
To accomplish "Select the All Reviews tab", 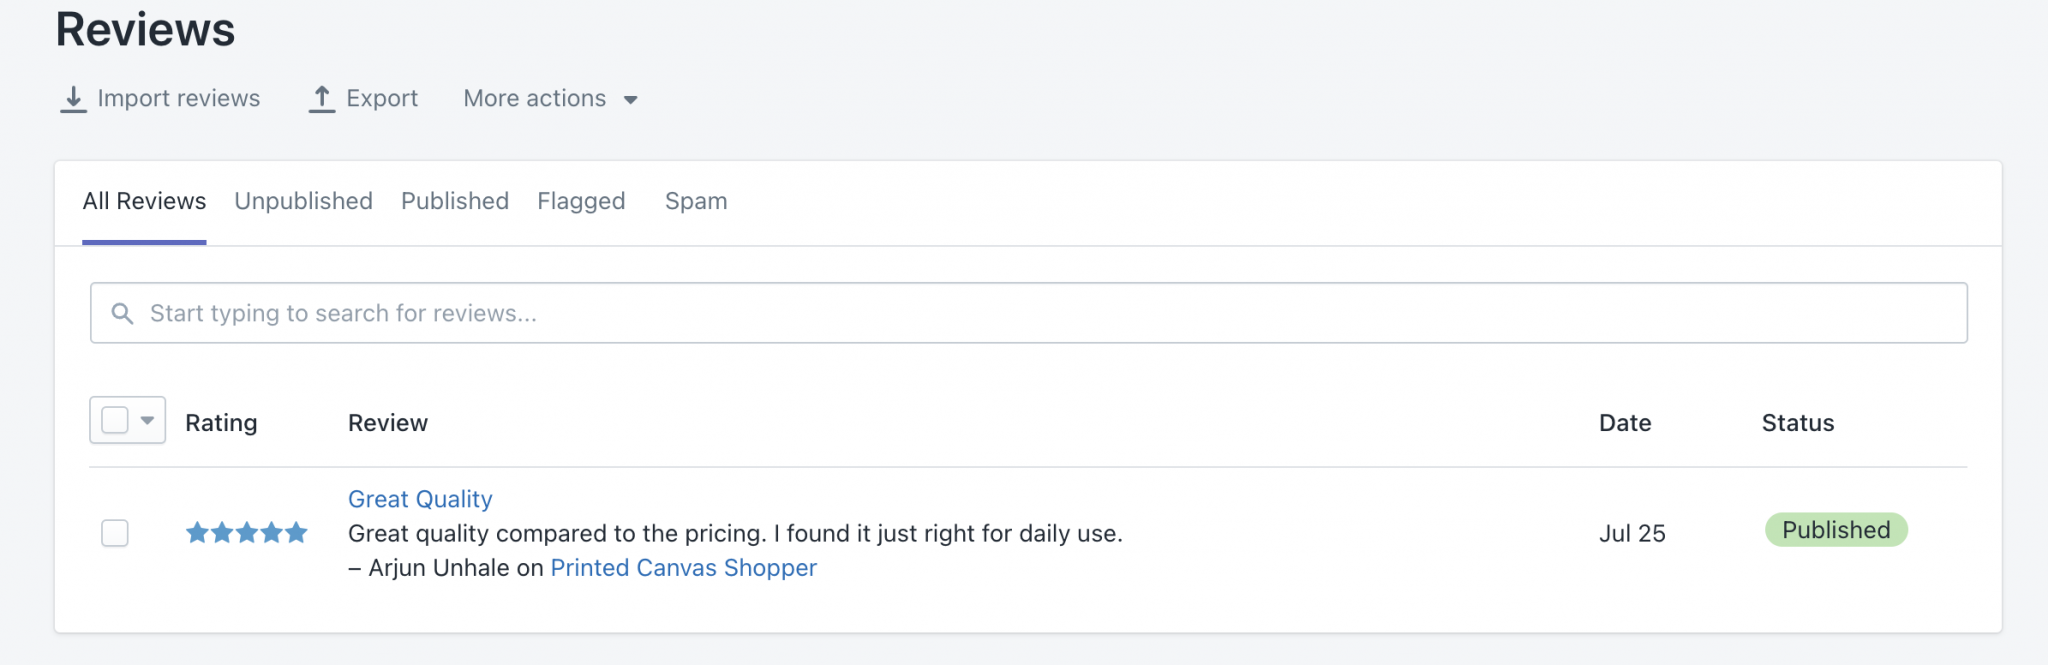I will point(144,201).
